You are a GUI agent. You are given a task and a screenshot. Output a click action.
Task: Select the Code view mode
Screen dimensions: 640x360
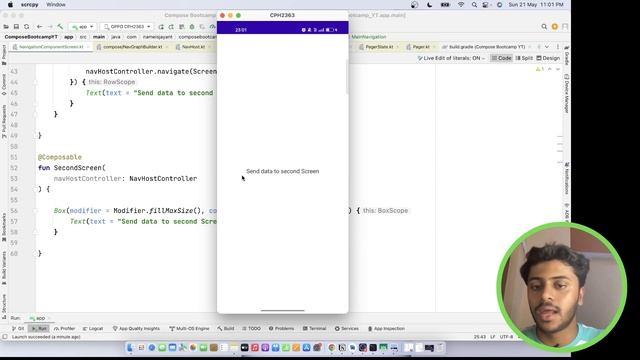pos(501,58)
